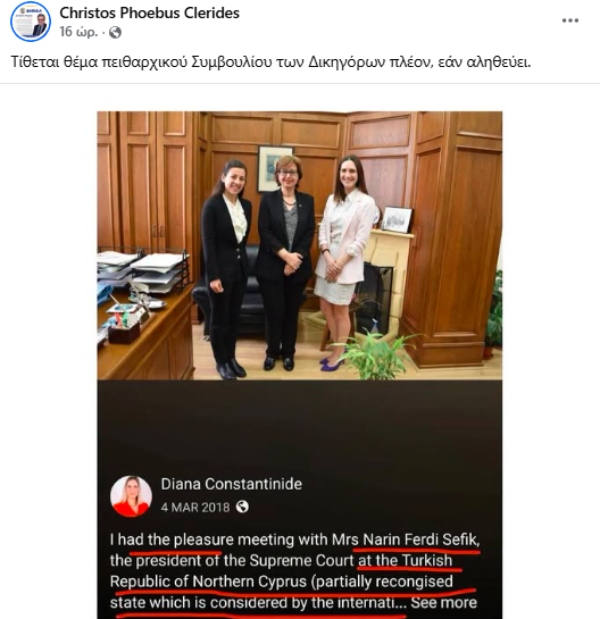Click Diana Constantinide's round profile avatar
The width and height of the screenshot is (600, 619).
click(131, 496)
